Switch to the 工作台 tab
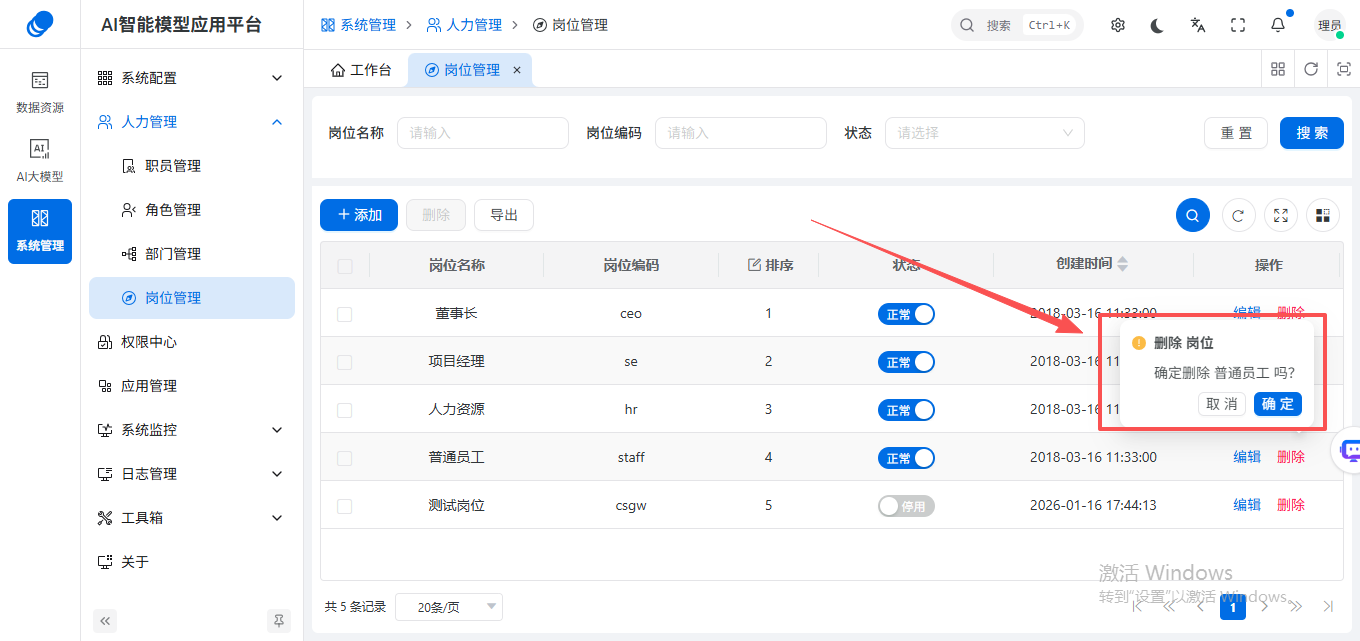Viewport: 1360px width, 641px height. point(361,70)
